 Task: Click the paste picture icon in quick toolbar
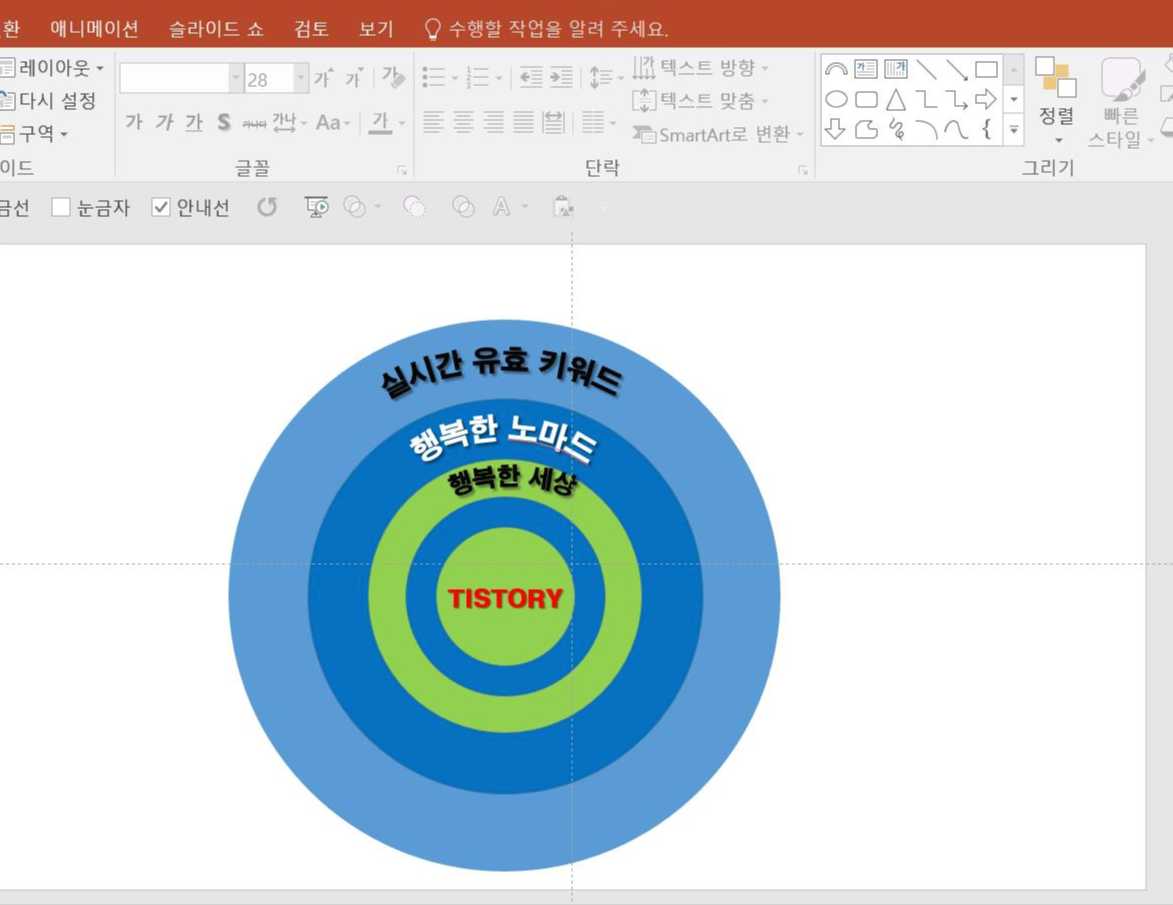click(563, 207)
